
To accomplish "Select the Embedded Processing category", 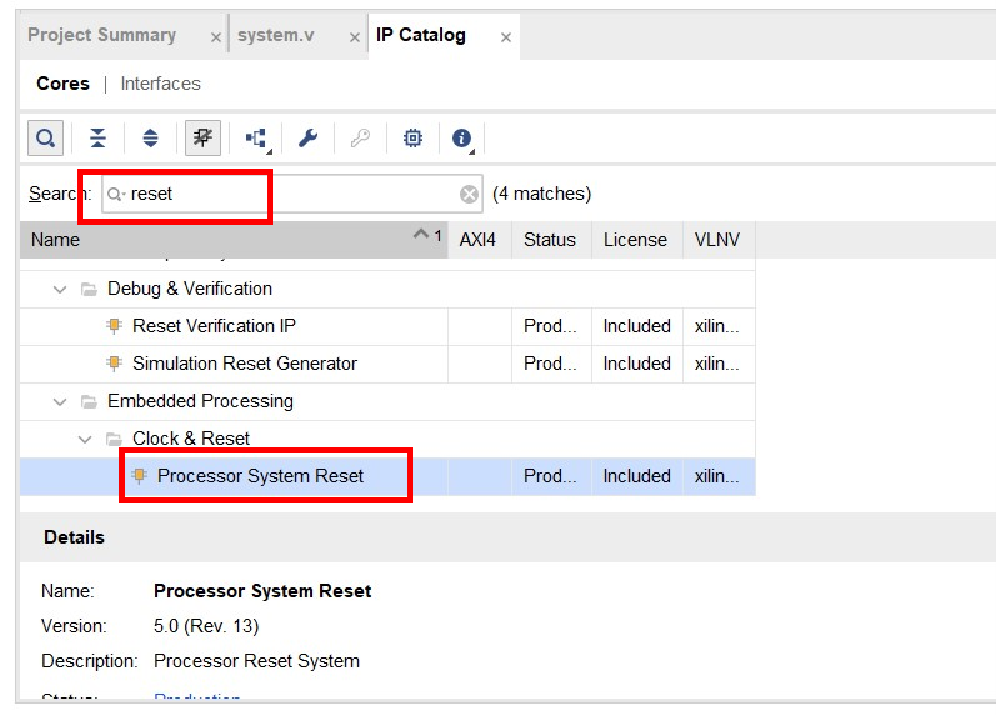I will click(200, 401).
